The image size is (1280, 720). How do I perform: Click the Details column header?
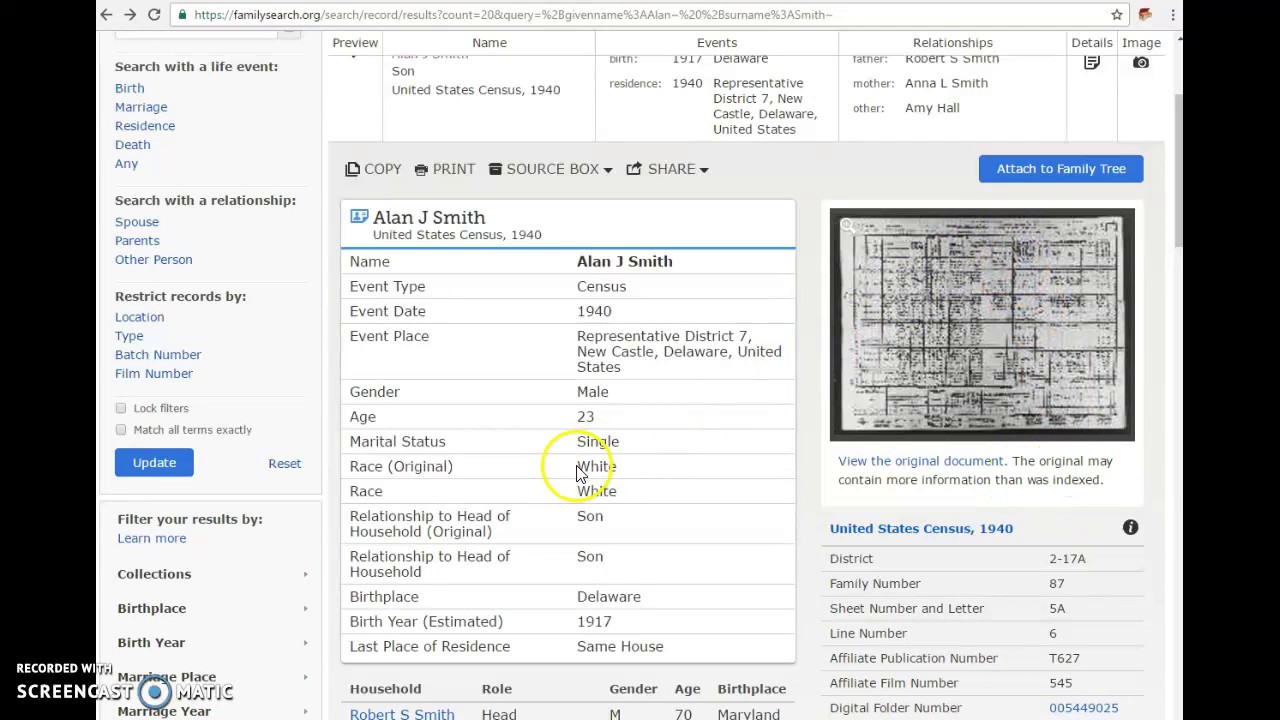(1092, 43)
